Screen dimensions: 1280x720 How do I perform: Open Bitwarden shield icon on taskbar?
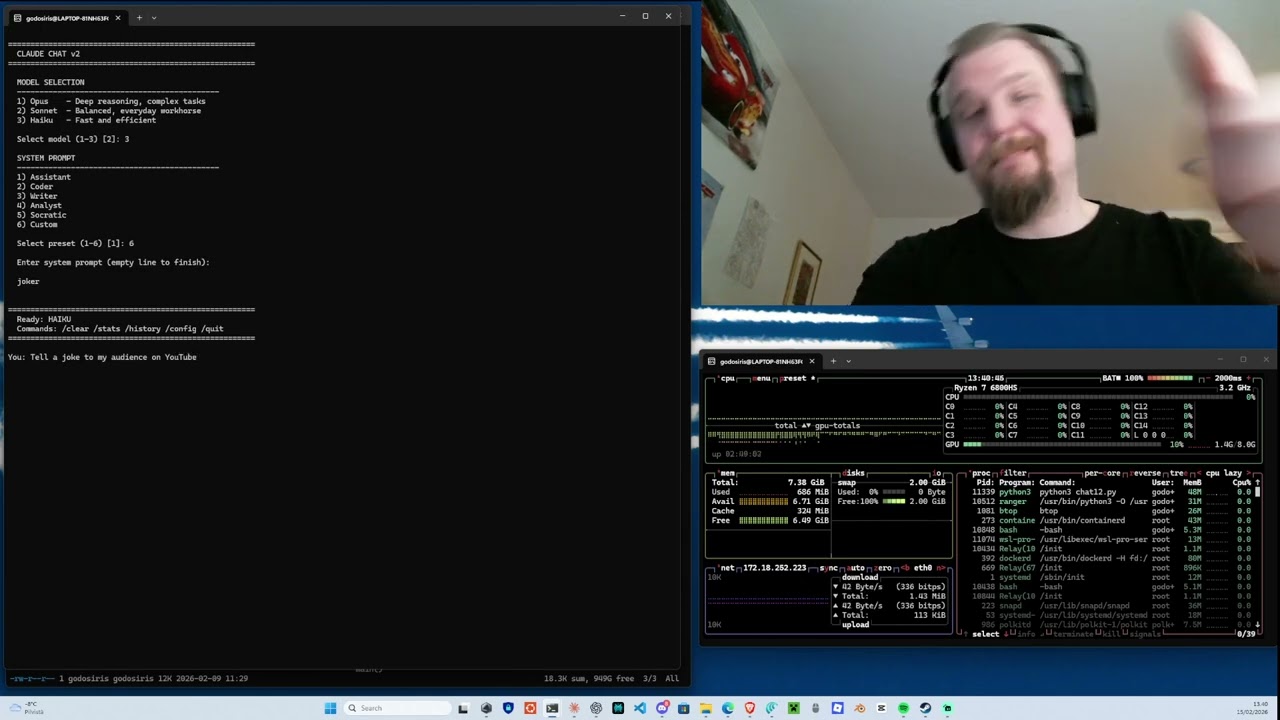coord(508,708)
